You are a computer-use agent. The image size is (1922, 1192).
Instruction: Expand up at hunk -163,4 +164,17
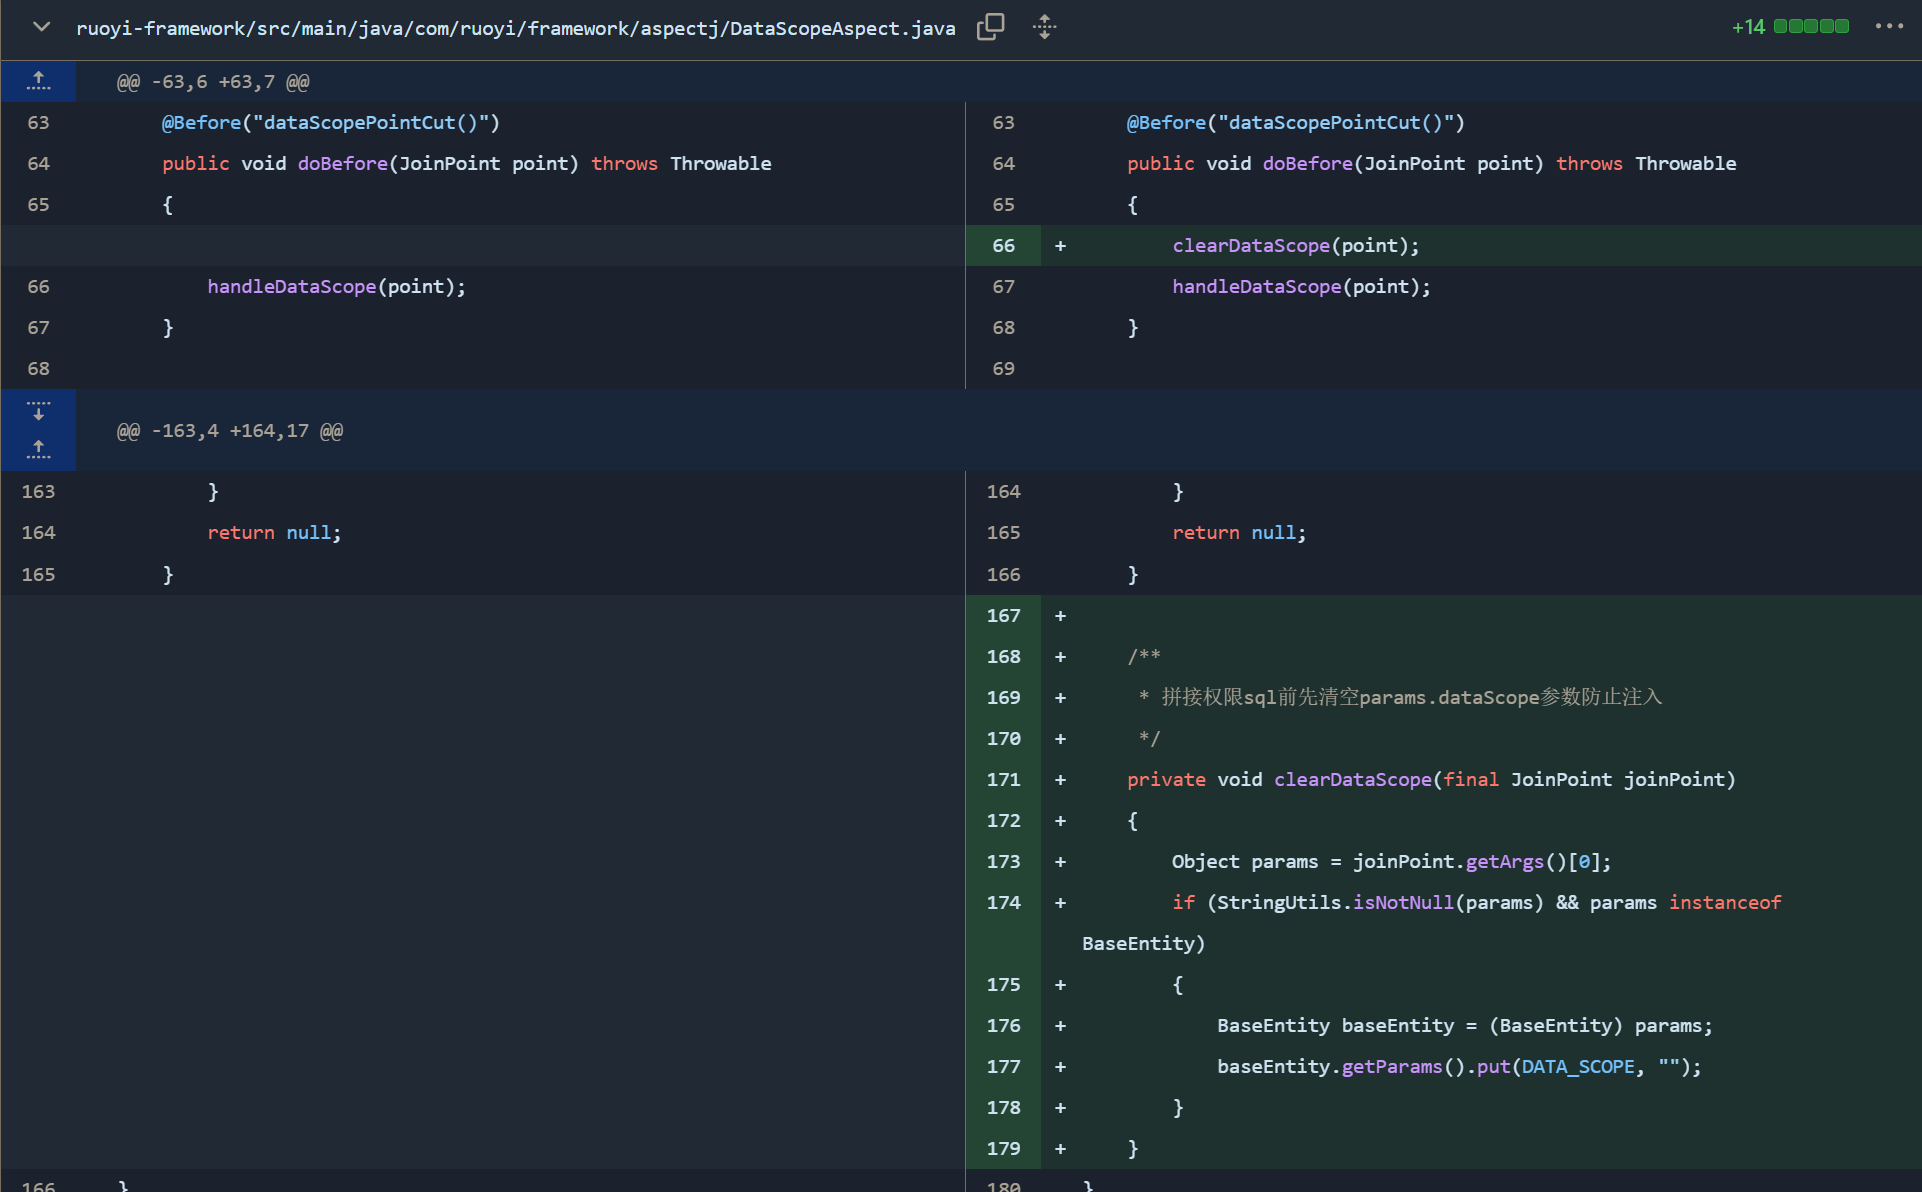38,450
